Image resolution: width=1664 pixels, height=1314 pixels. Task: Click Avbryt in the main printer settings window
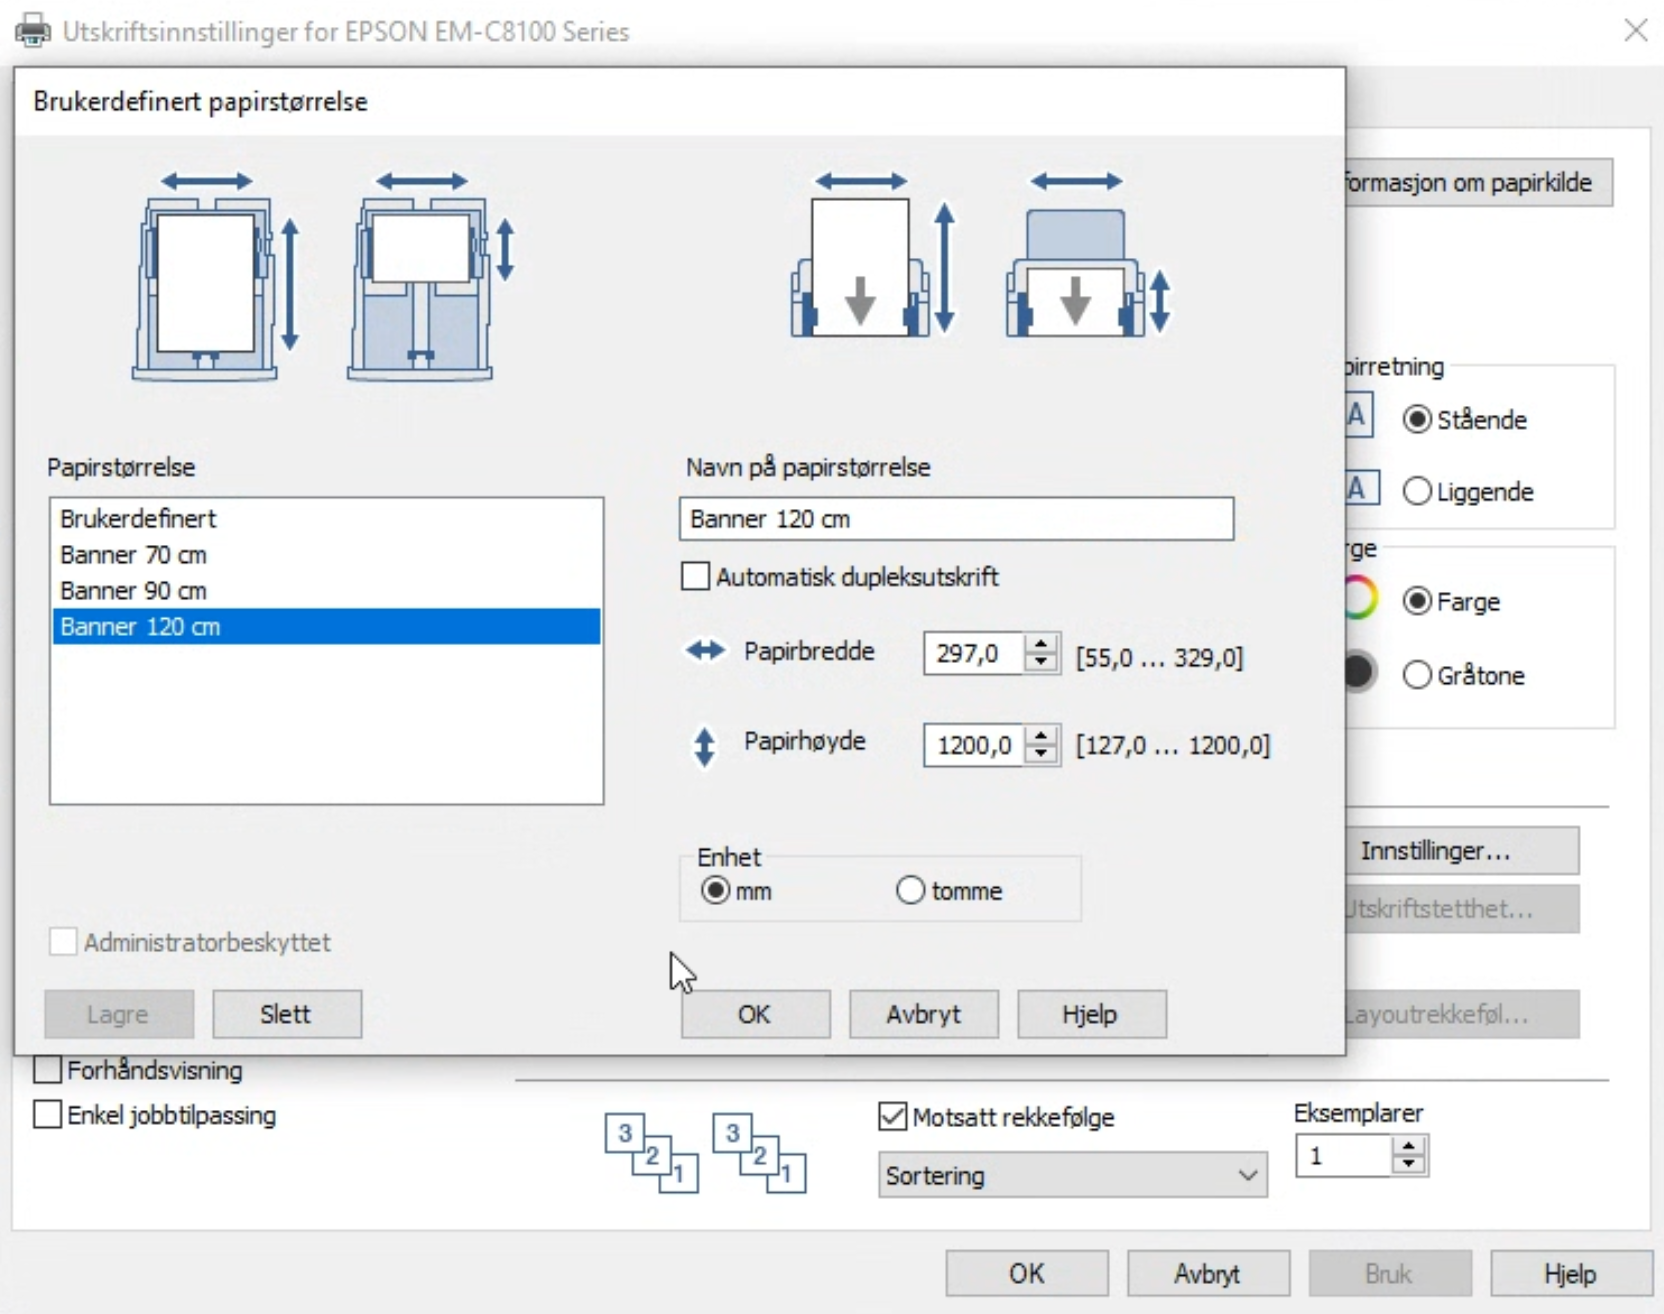tap(1208, 1273)
